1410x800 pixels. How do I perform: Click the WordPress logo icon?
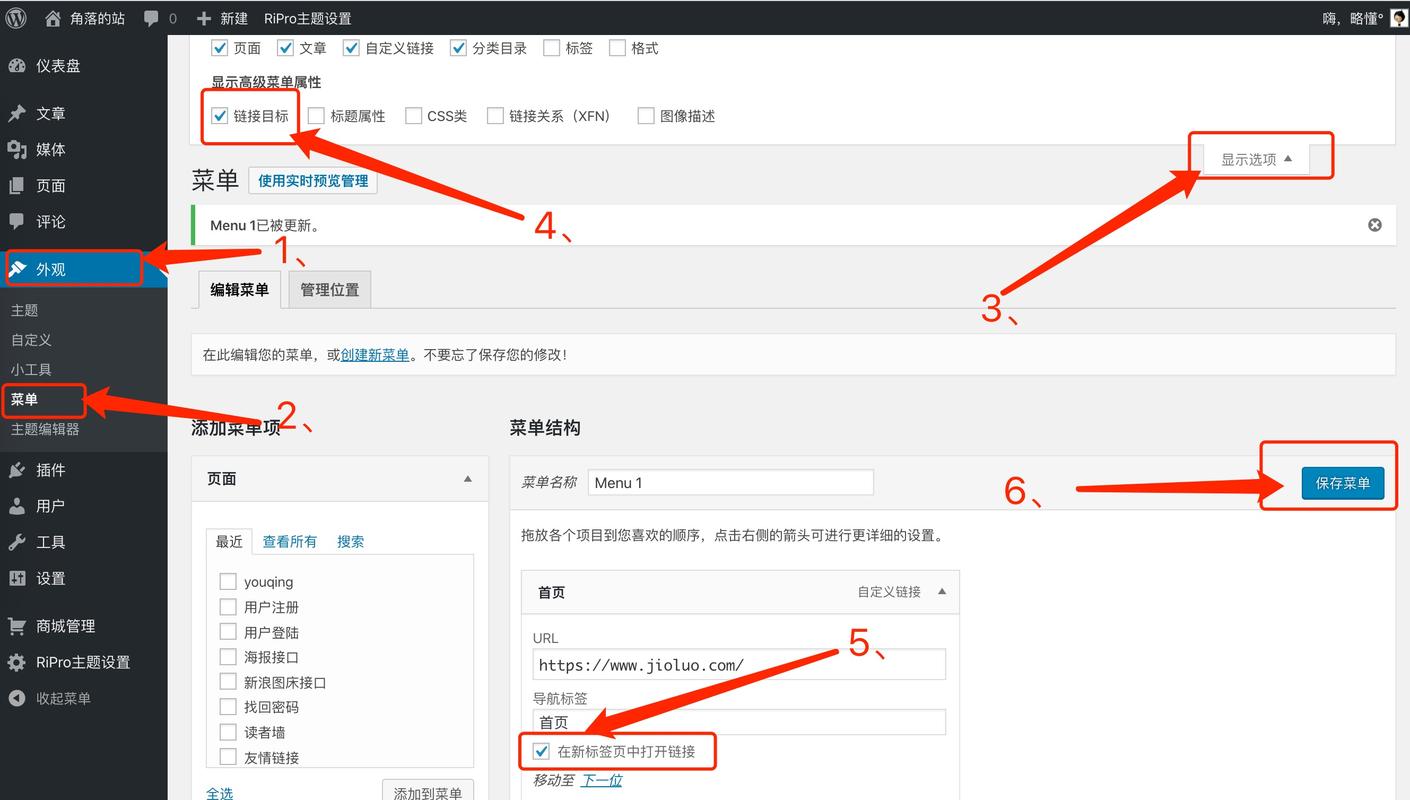pos(17,18)
